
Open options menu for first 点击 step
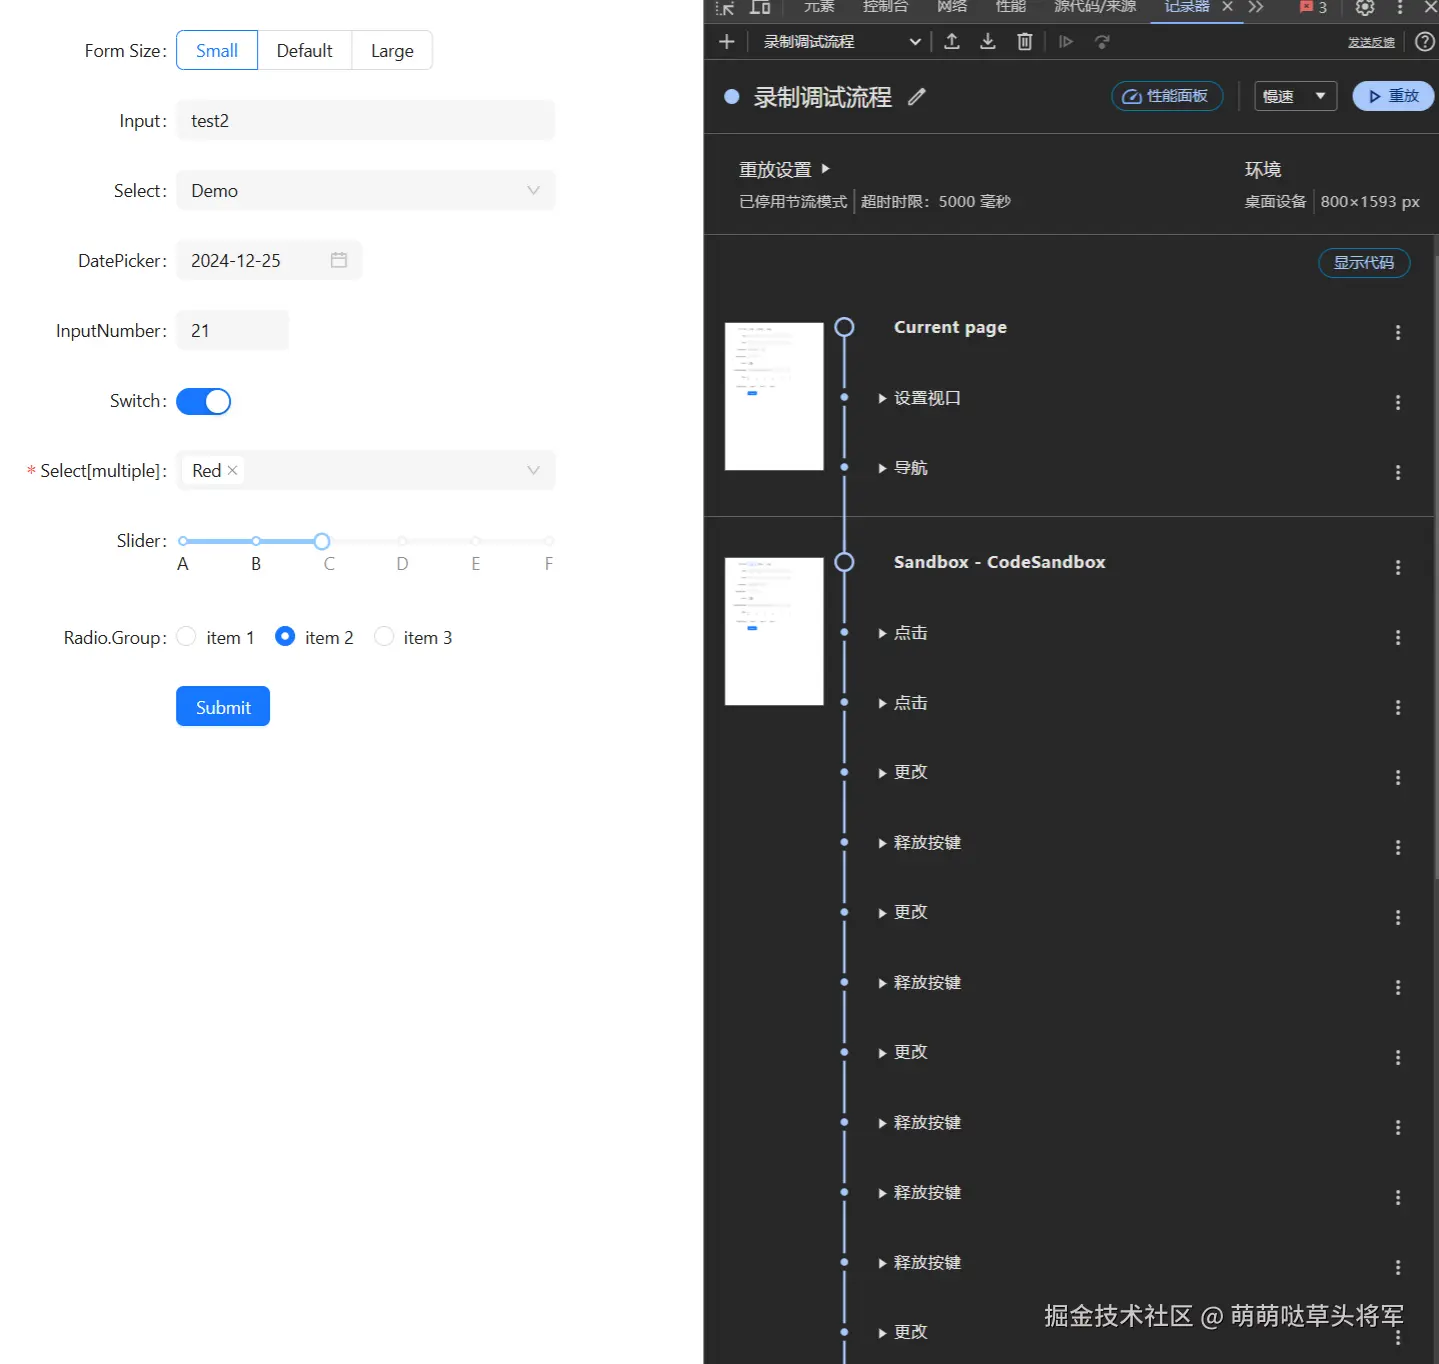click(1398, 638)
